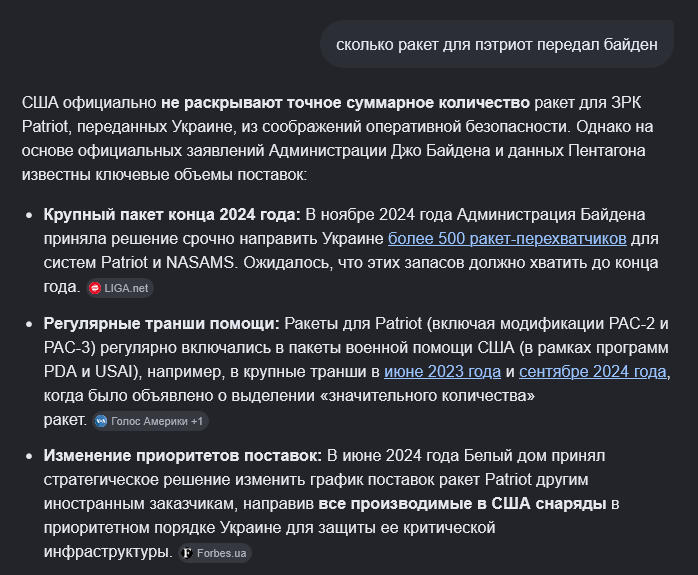Click heading Регулярные транши помощи
Viewport: 698px width, 575px height.
tap(162, 324)
